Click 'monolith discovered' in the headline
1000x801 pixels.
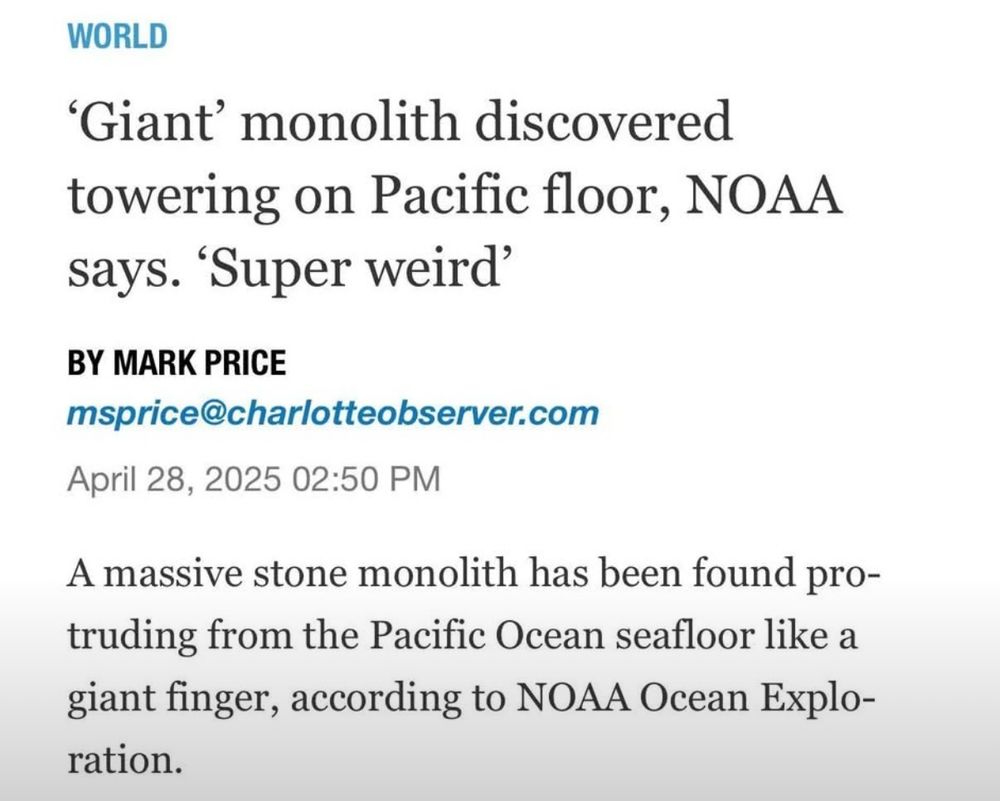pyautogui.click(x=486, y=121)
